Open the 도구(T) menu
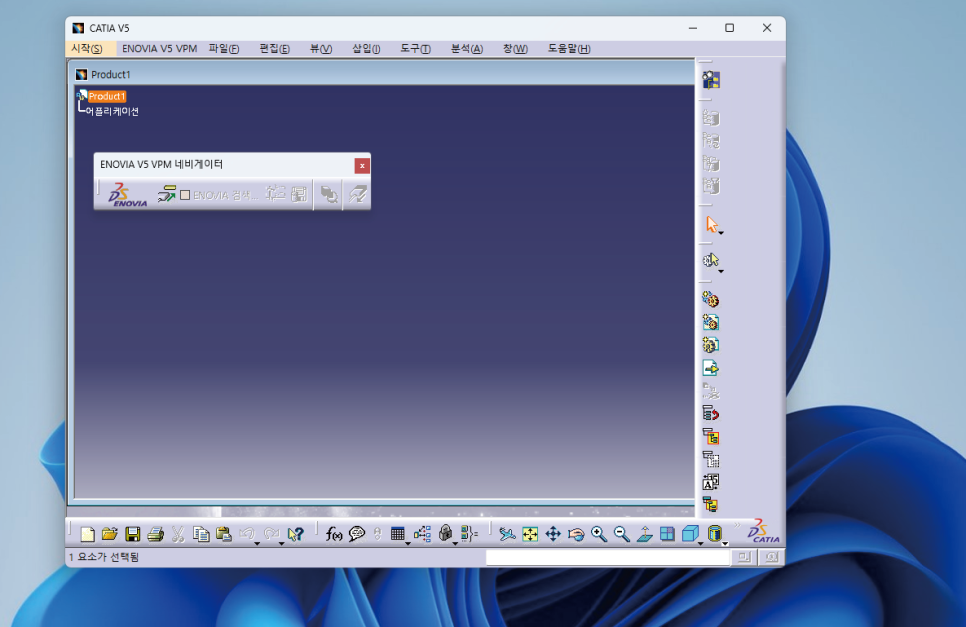Image resolution: width=966 pixels, height=627 pixels. tap(415, 49)
